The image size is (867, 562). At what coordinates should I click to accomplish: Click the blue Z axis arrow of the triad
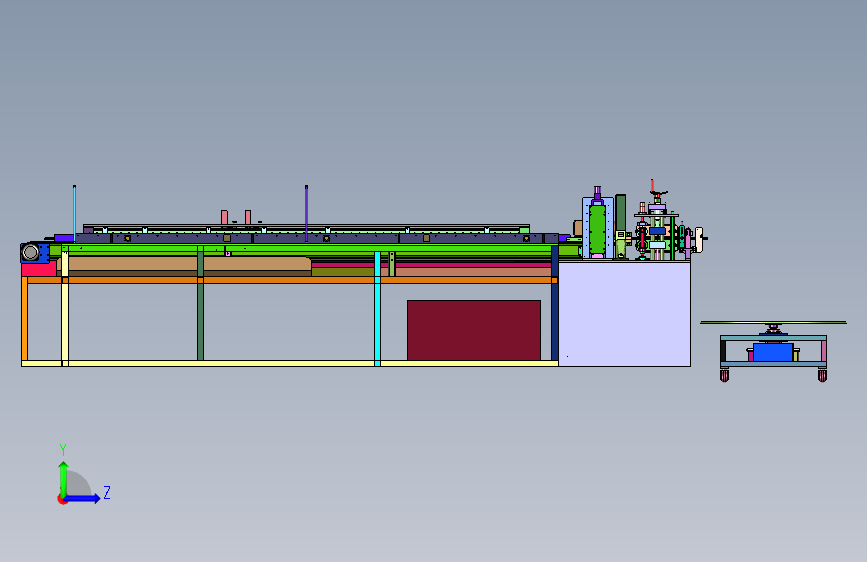[x=82, y=498]
